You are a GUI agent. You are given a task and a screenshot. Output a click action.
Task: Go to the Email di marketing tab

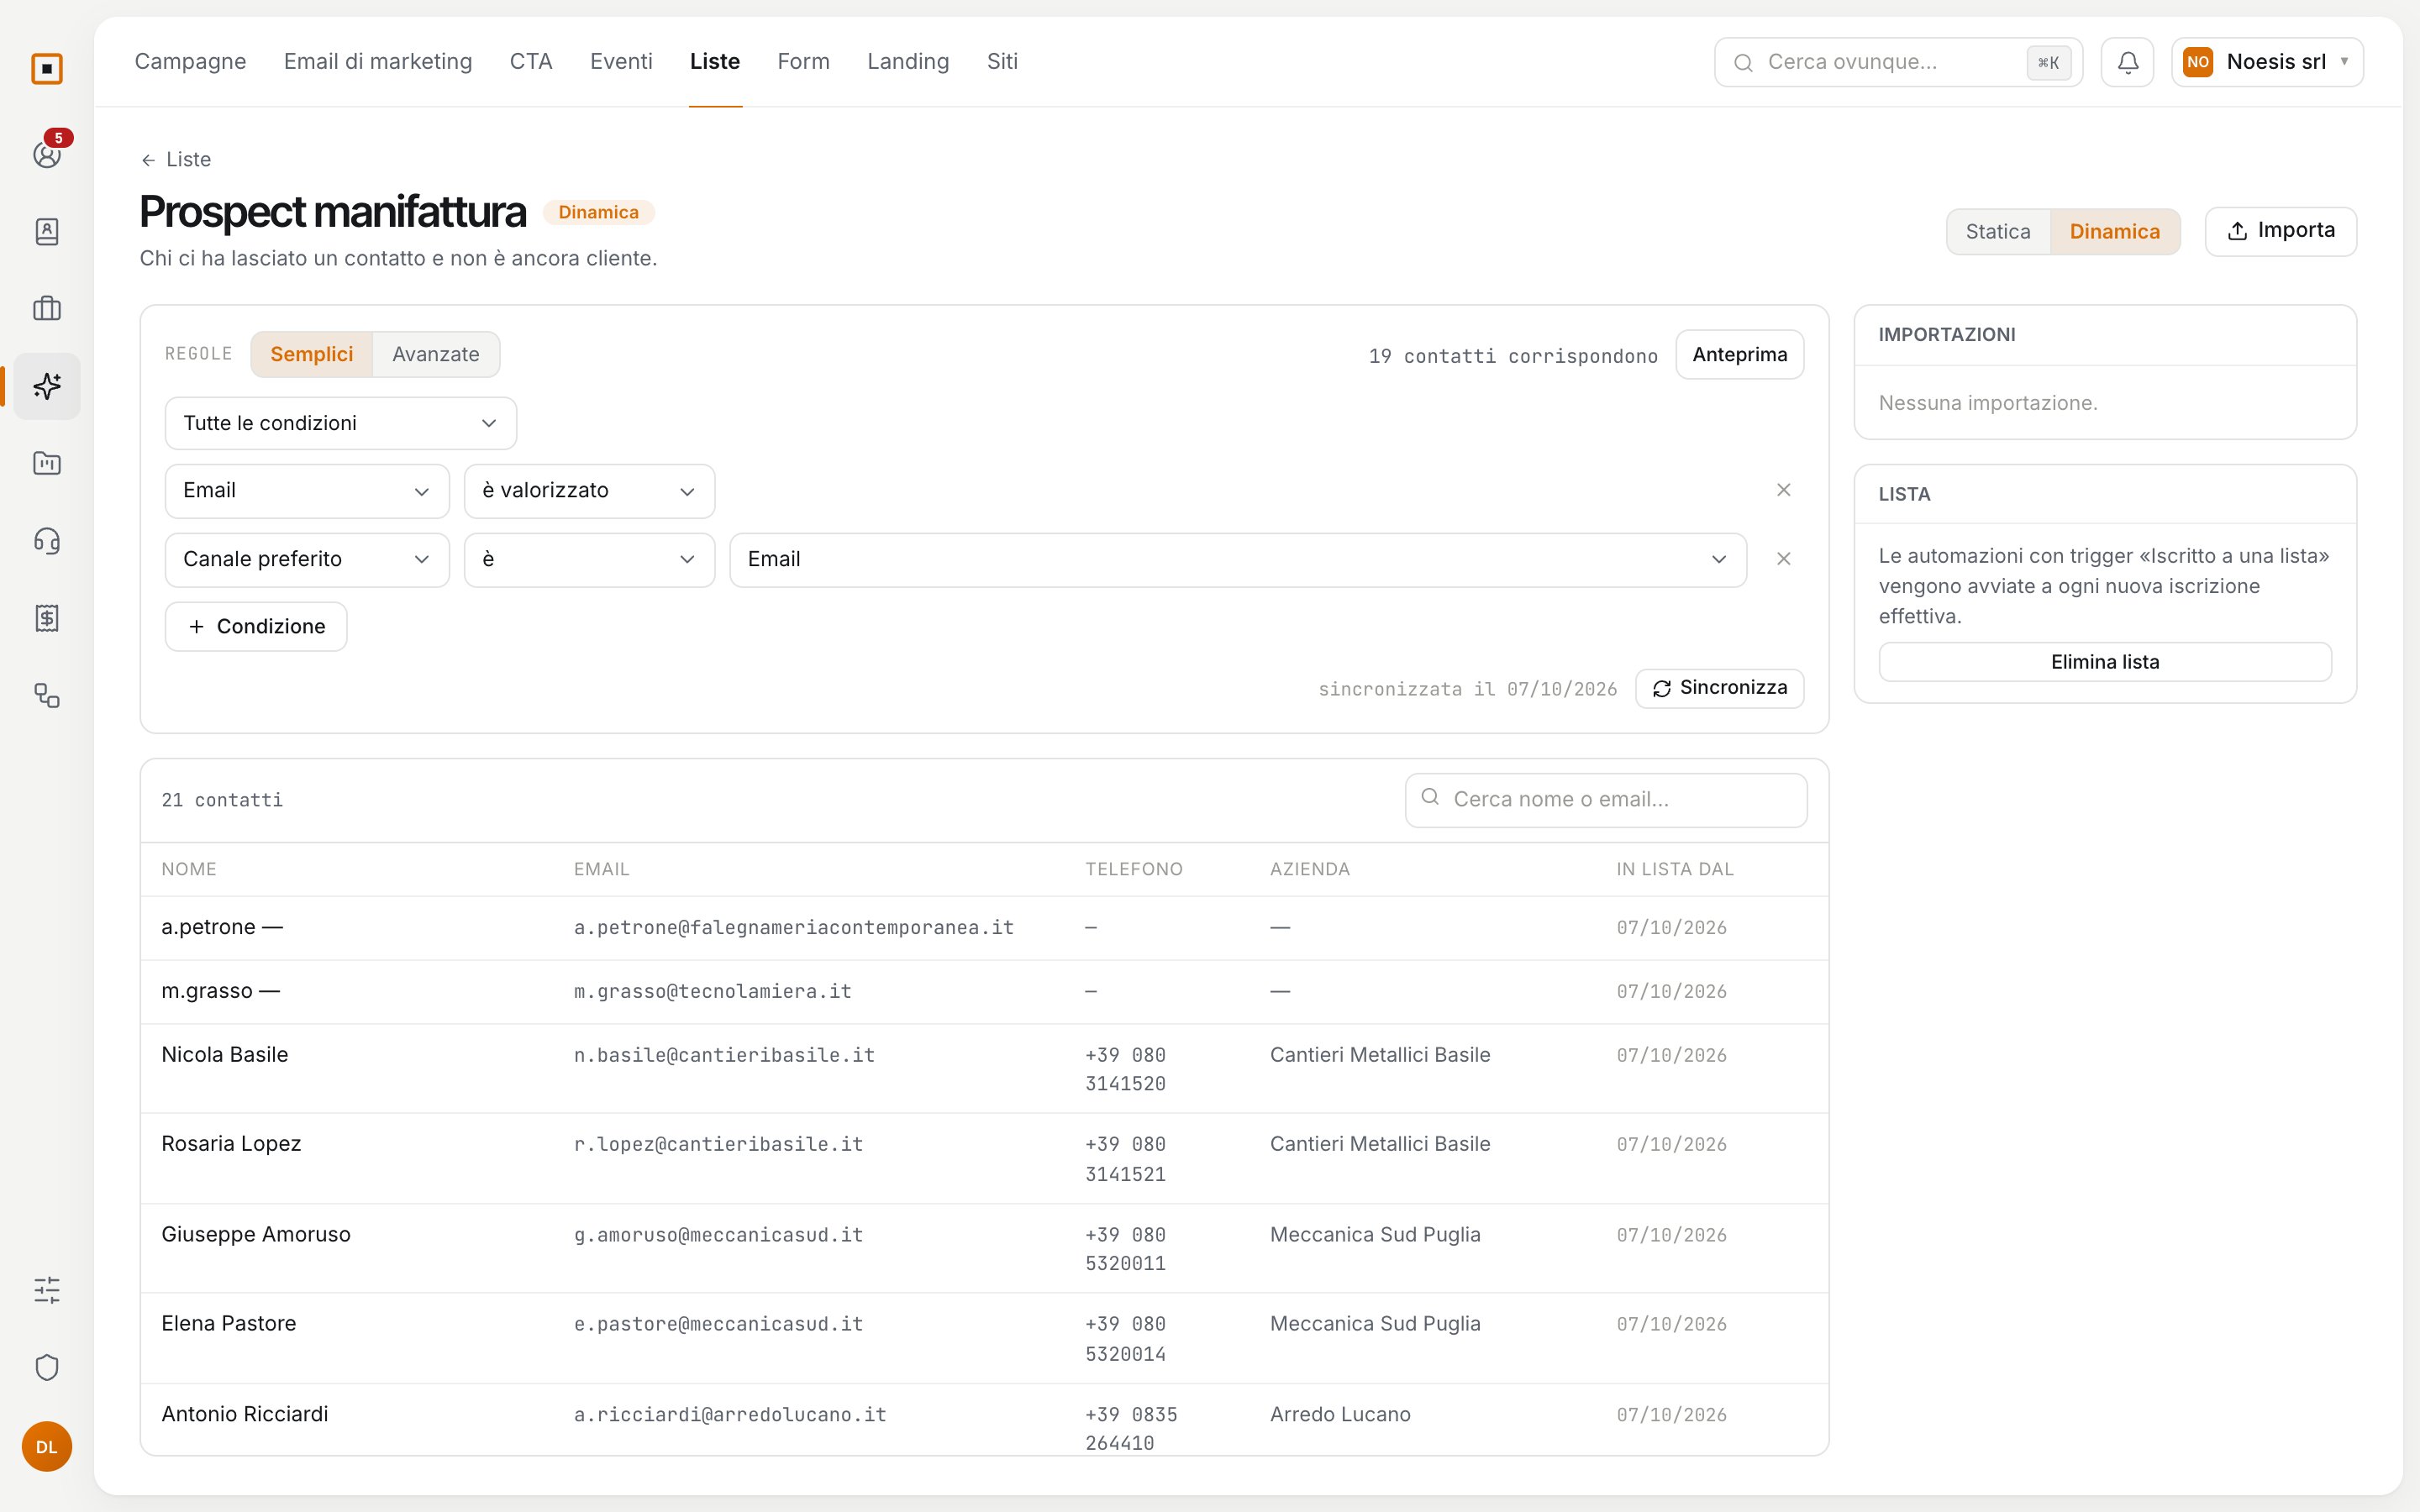coord(378,61)
